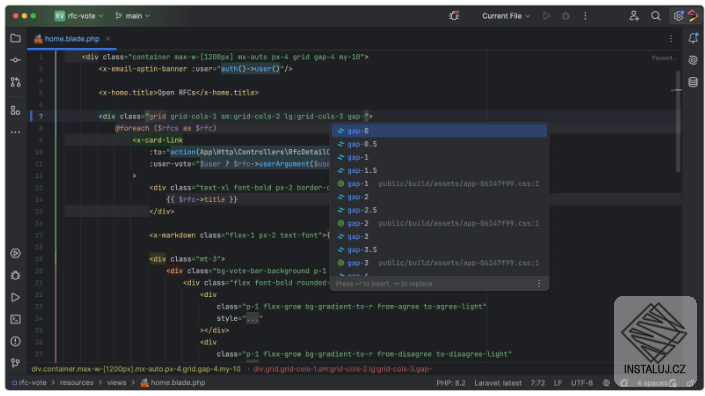This screenshot has height=396, width=705.
Task: Open the Git tool window
Action: pos(15,363)
